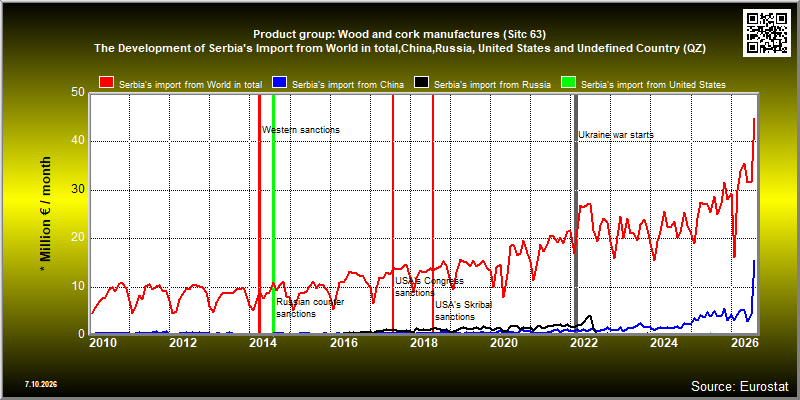Click the gray Ukraine war vertical marker line
The height and width of the screenshot is (400, 800).
(x=577, y=213)
